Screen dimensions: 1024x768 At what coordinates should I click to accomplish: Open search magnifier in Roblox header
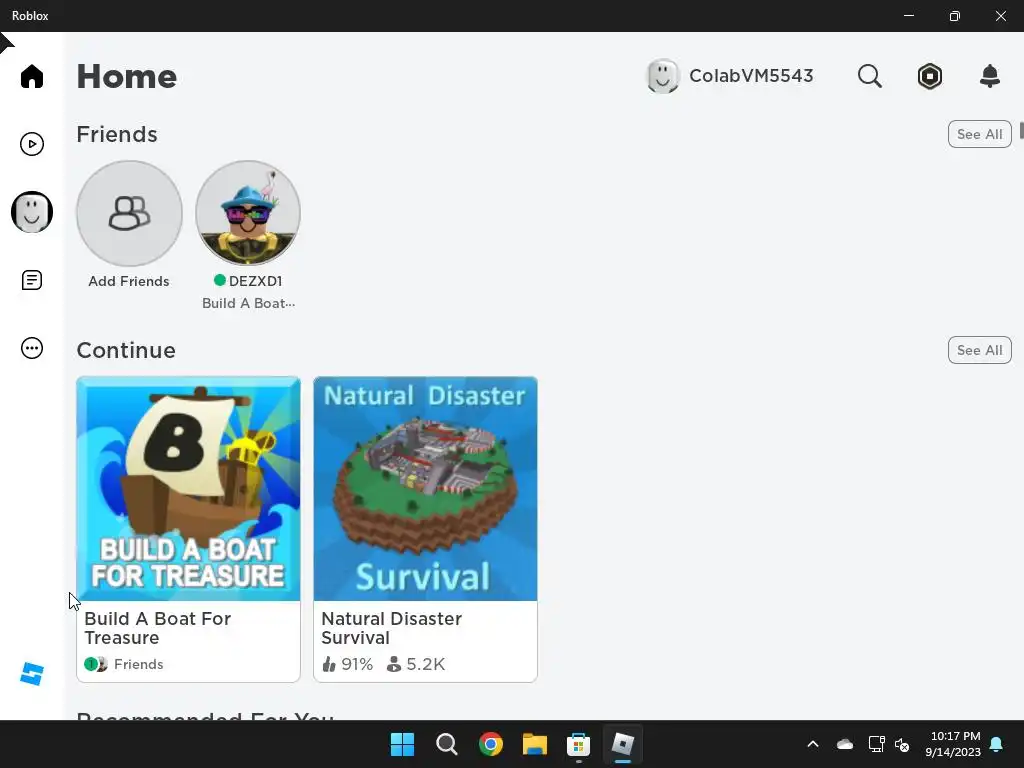(x=869, y=76)
